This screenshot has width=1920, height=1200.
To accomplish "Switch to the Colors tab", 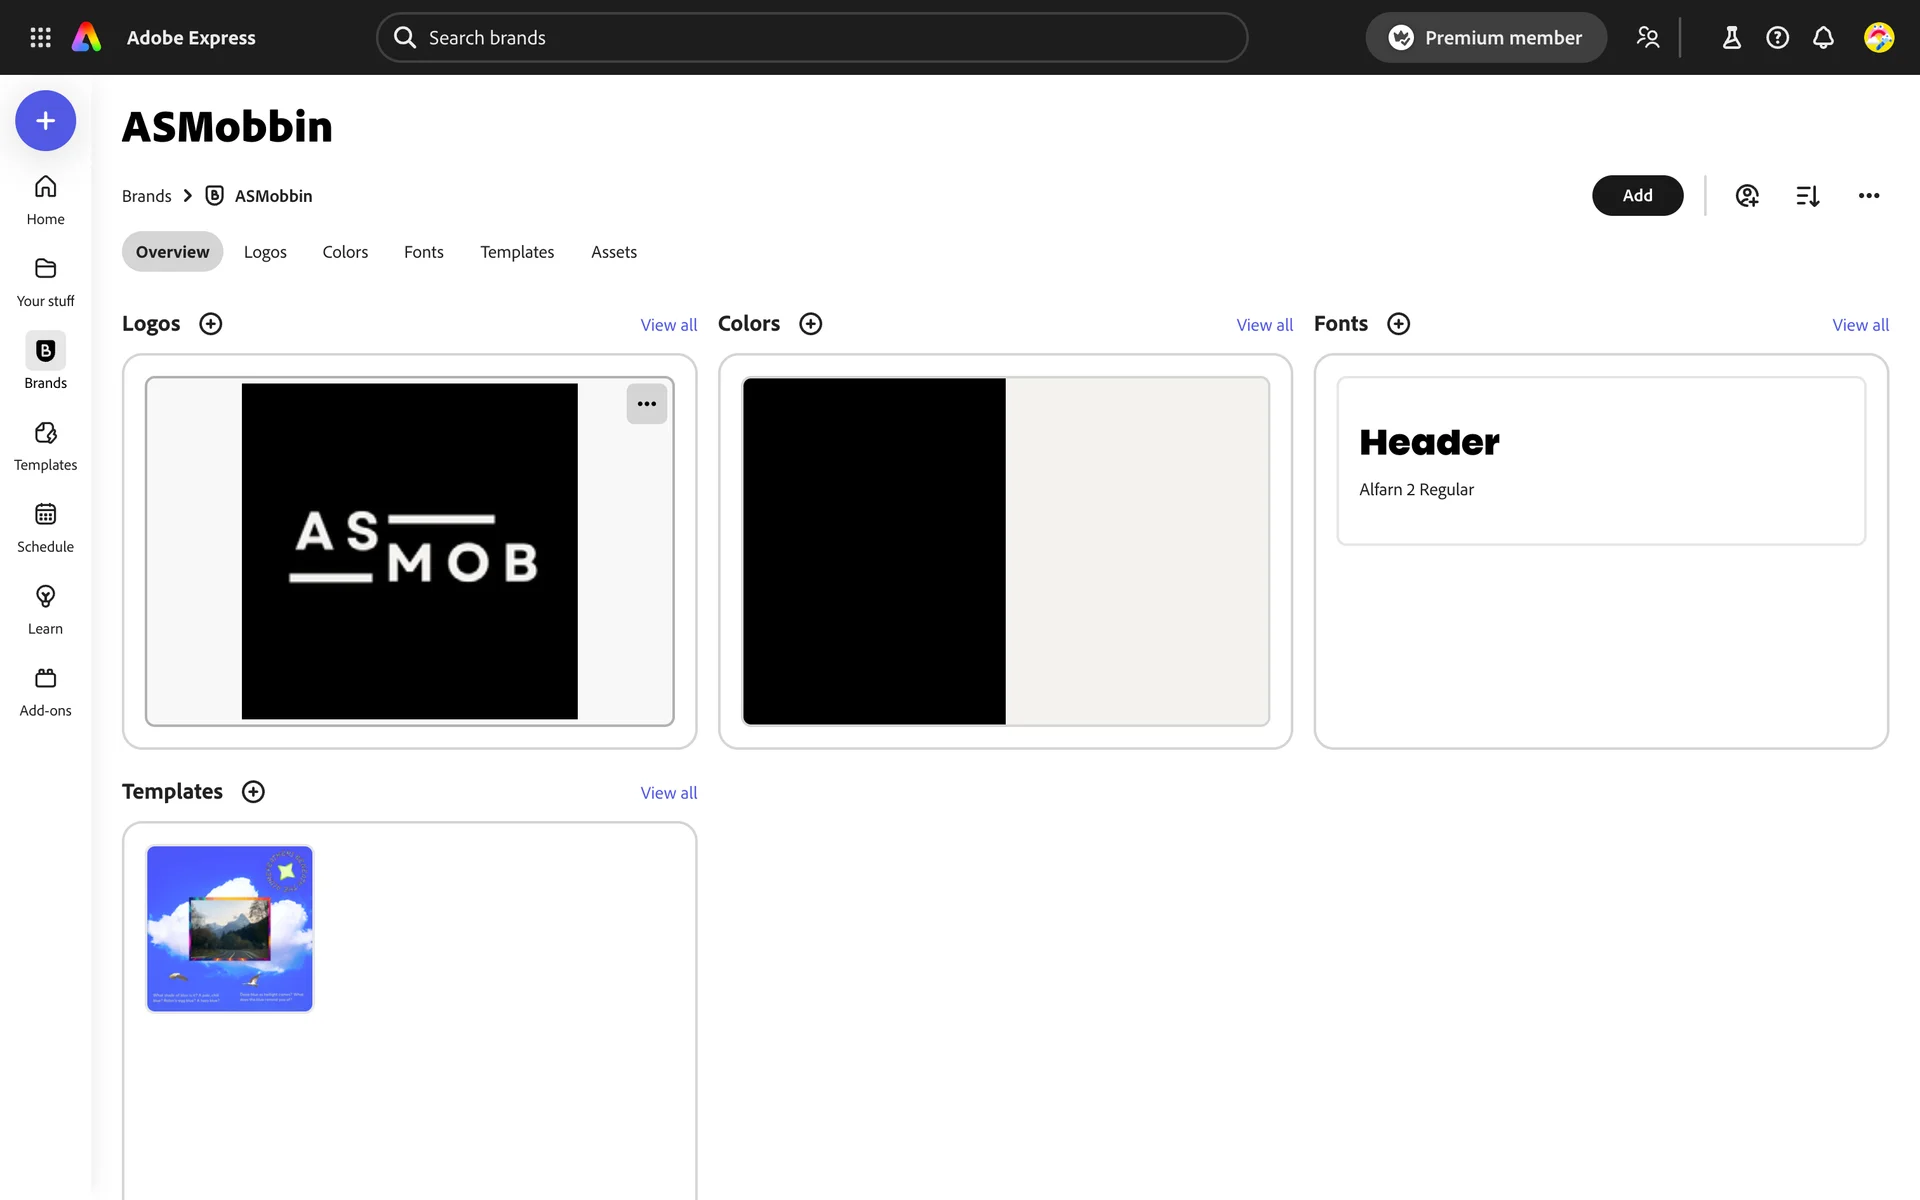I will pos(345,252).
